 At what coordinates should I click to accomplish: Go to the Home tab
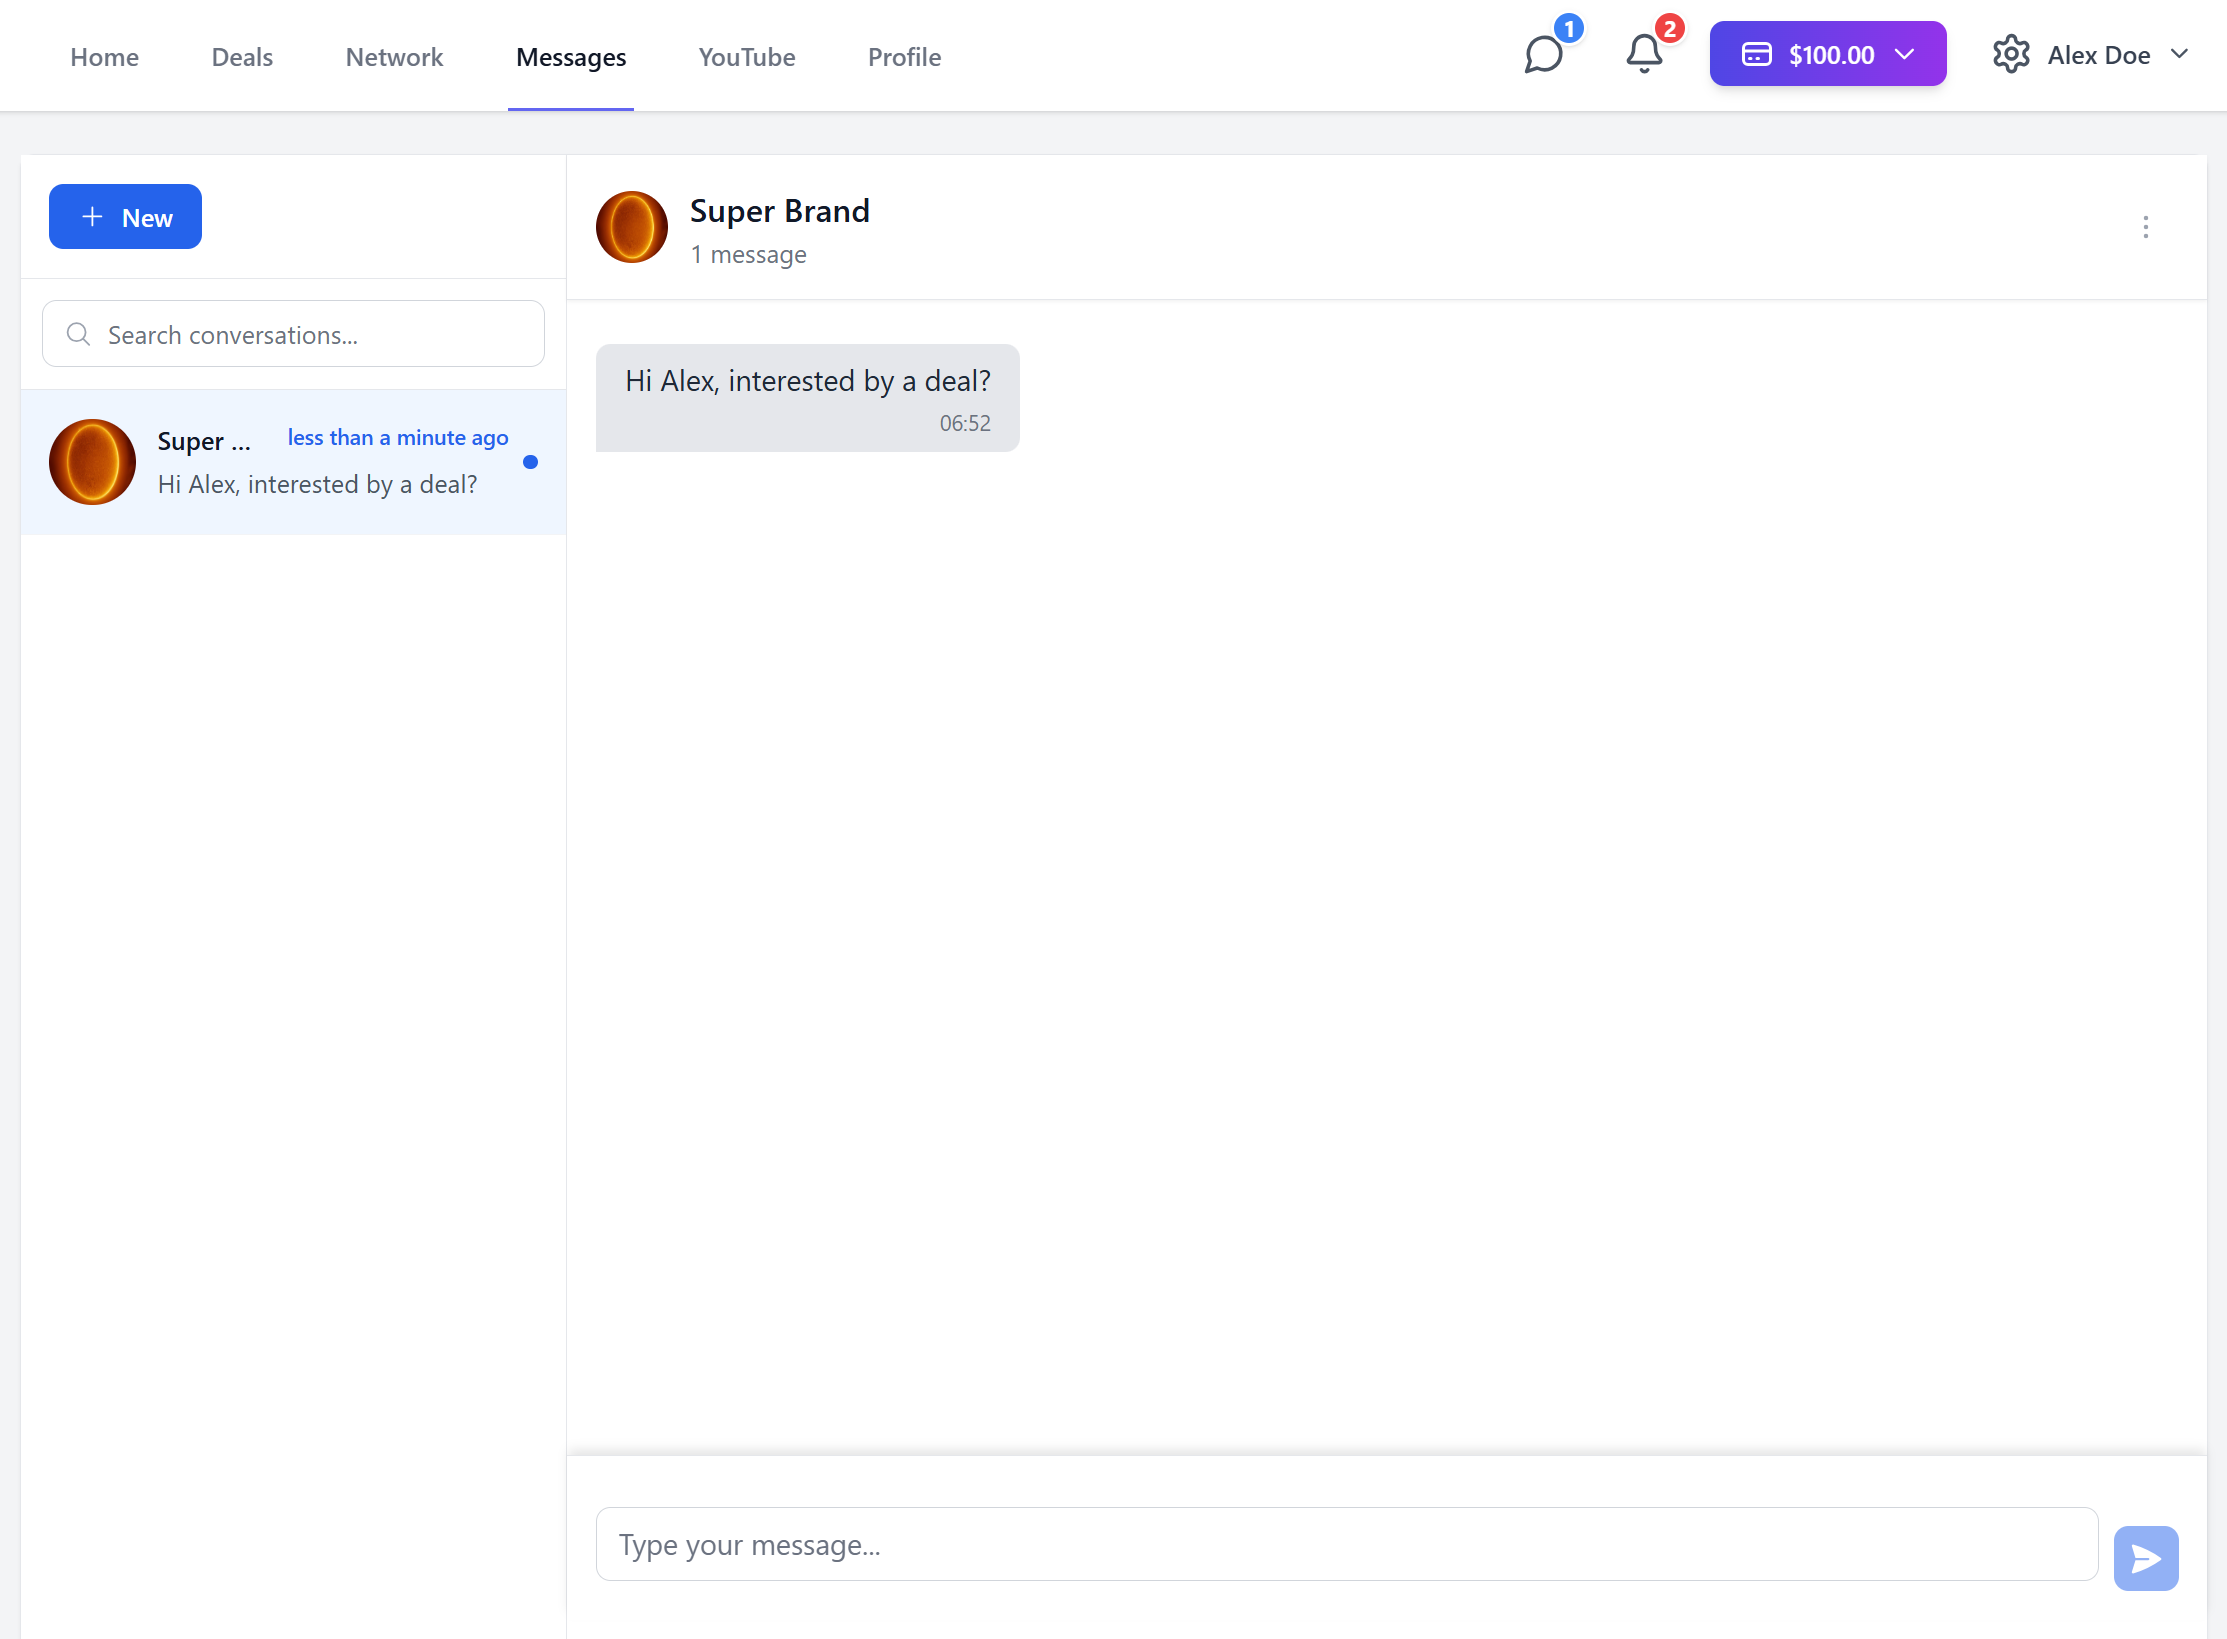pos(105,57)
